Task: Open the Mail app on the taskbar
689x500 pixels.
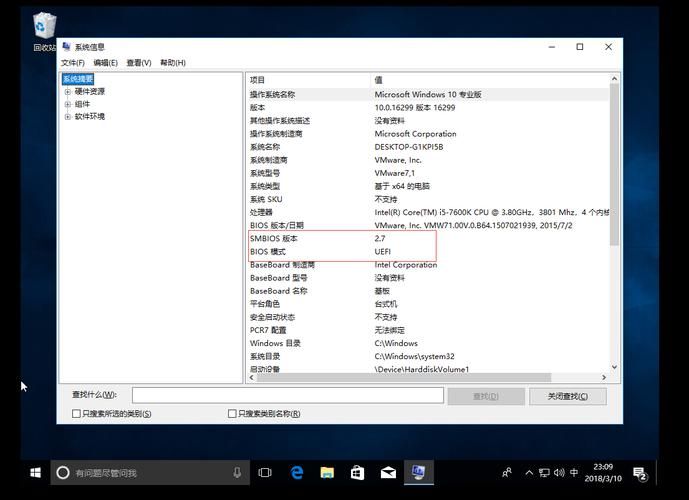Action: tap(387, 472)
